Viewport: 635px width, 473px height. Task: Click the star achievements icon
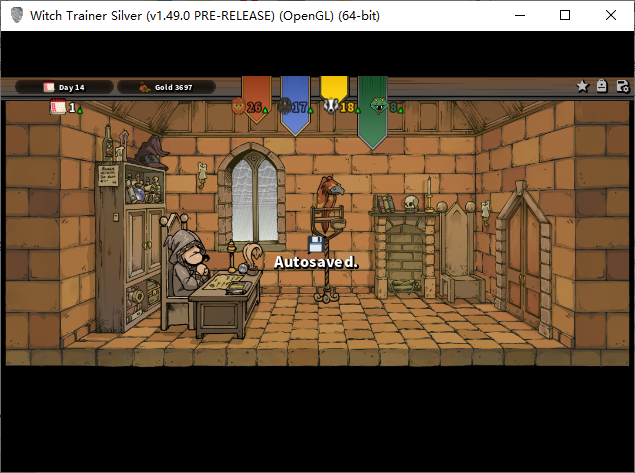[x=582, y=86]
